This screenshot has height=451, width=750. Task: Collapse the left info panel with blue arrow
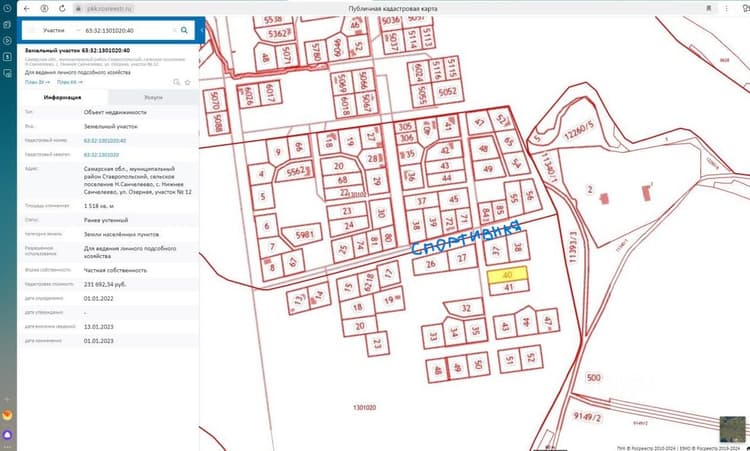202,30
